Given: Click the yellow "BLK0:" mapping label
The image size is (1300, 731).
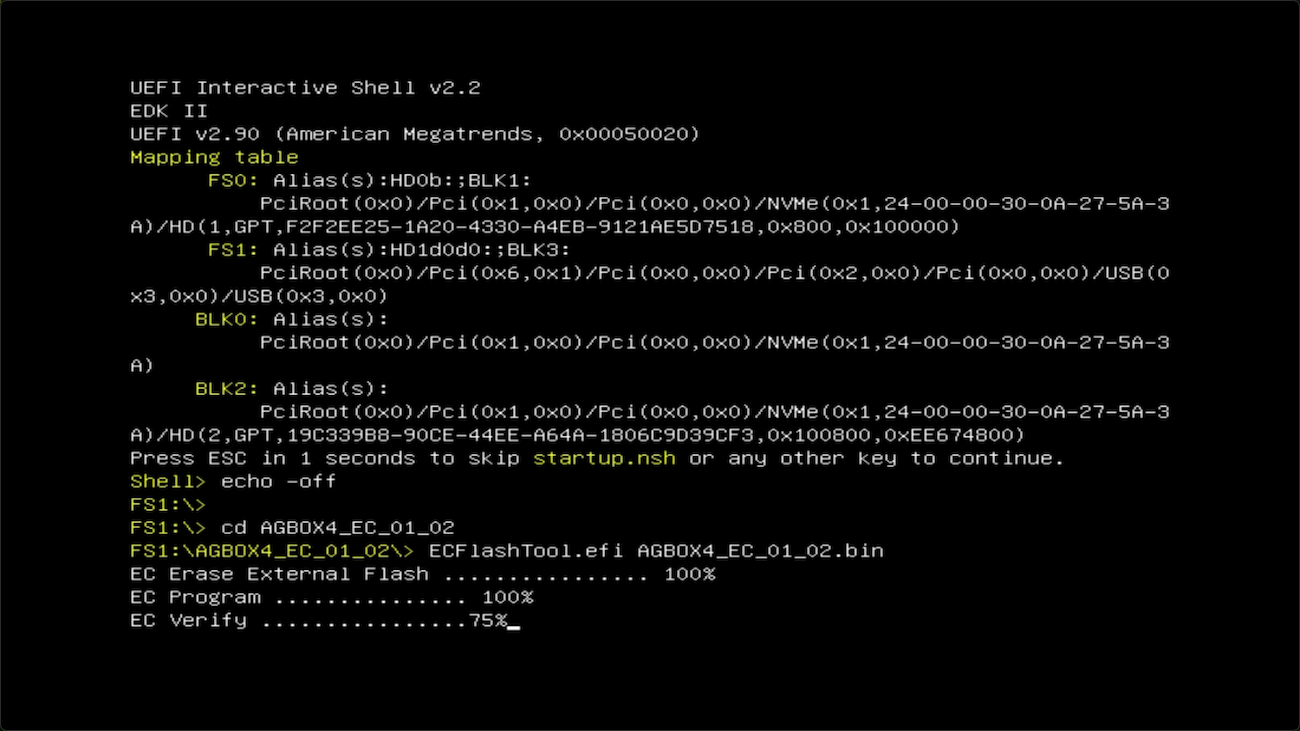Looking at the screenshot, I should (x=227, y=319).
